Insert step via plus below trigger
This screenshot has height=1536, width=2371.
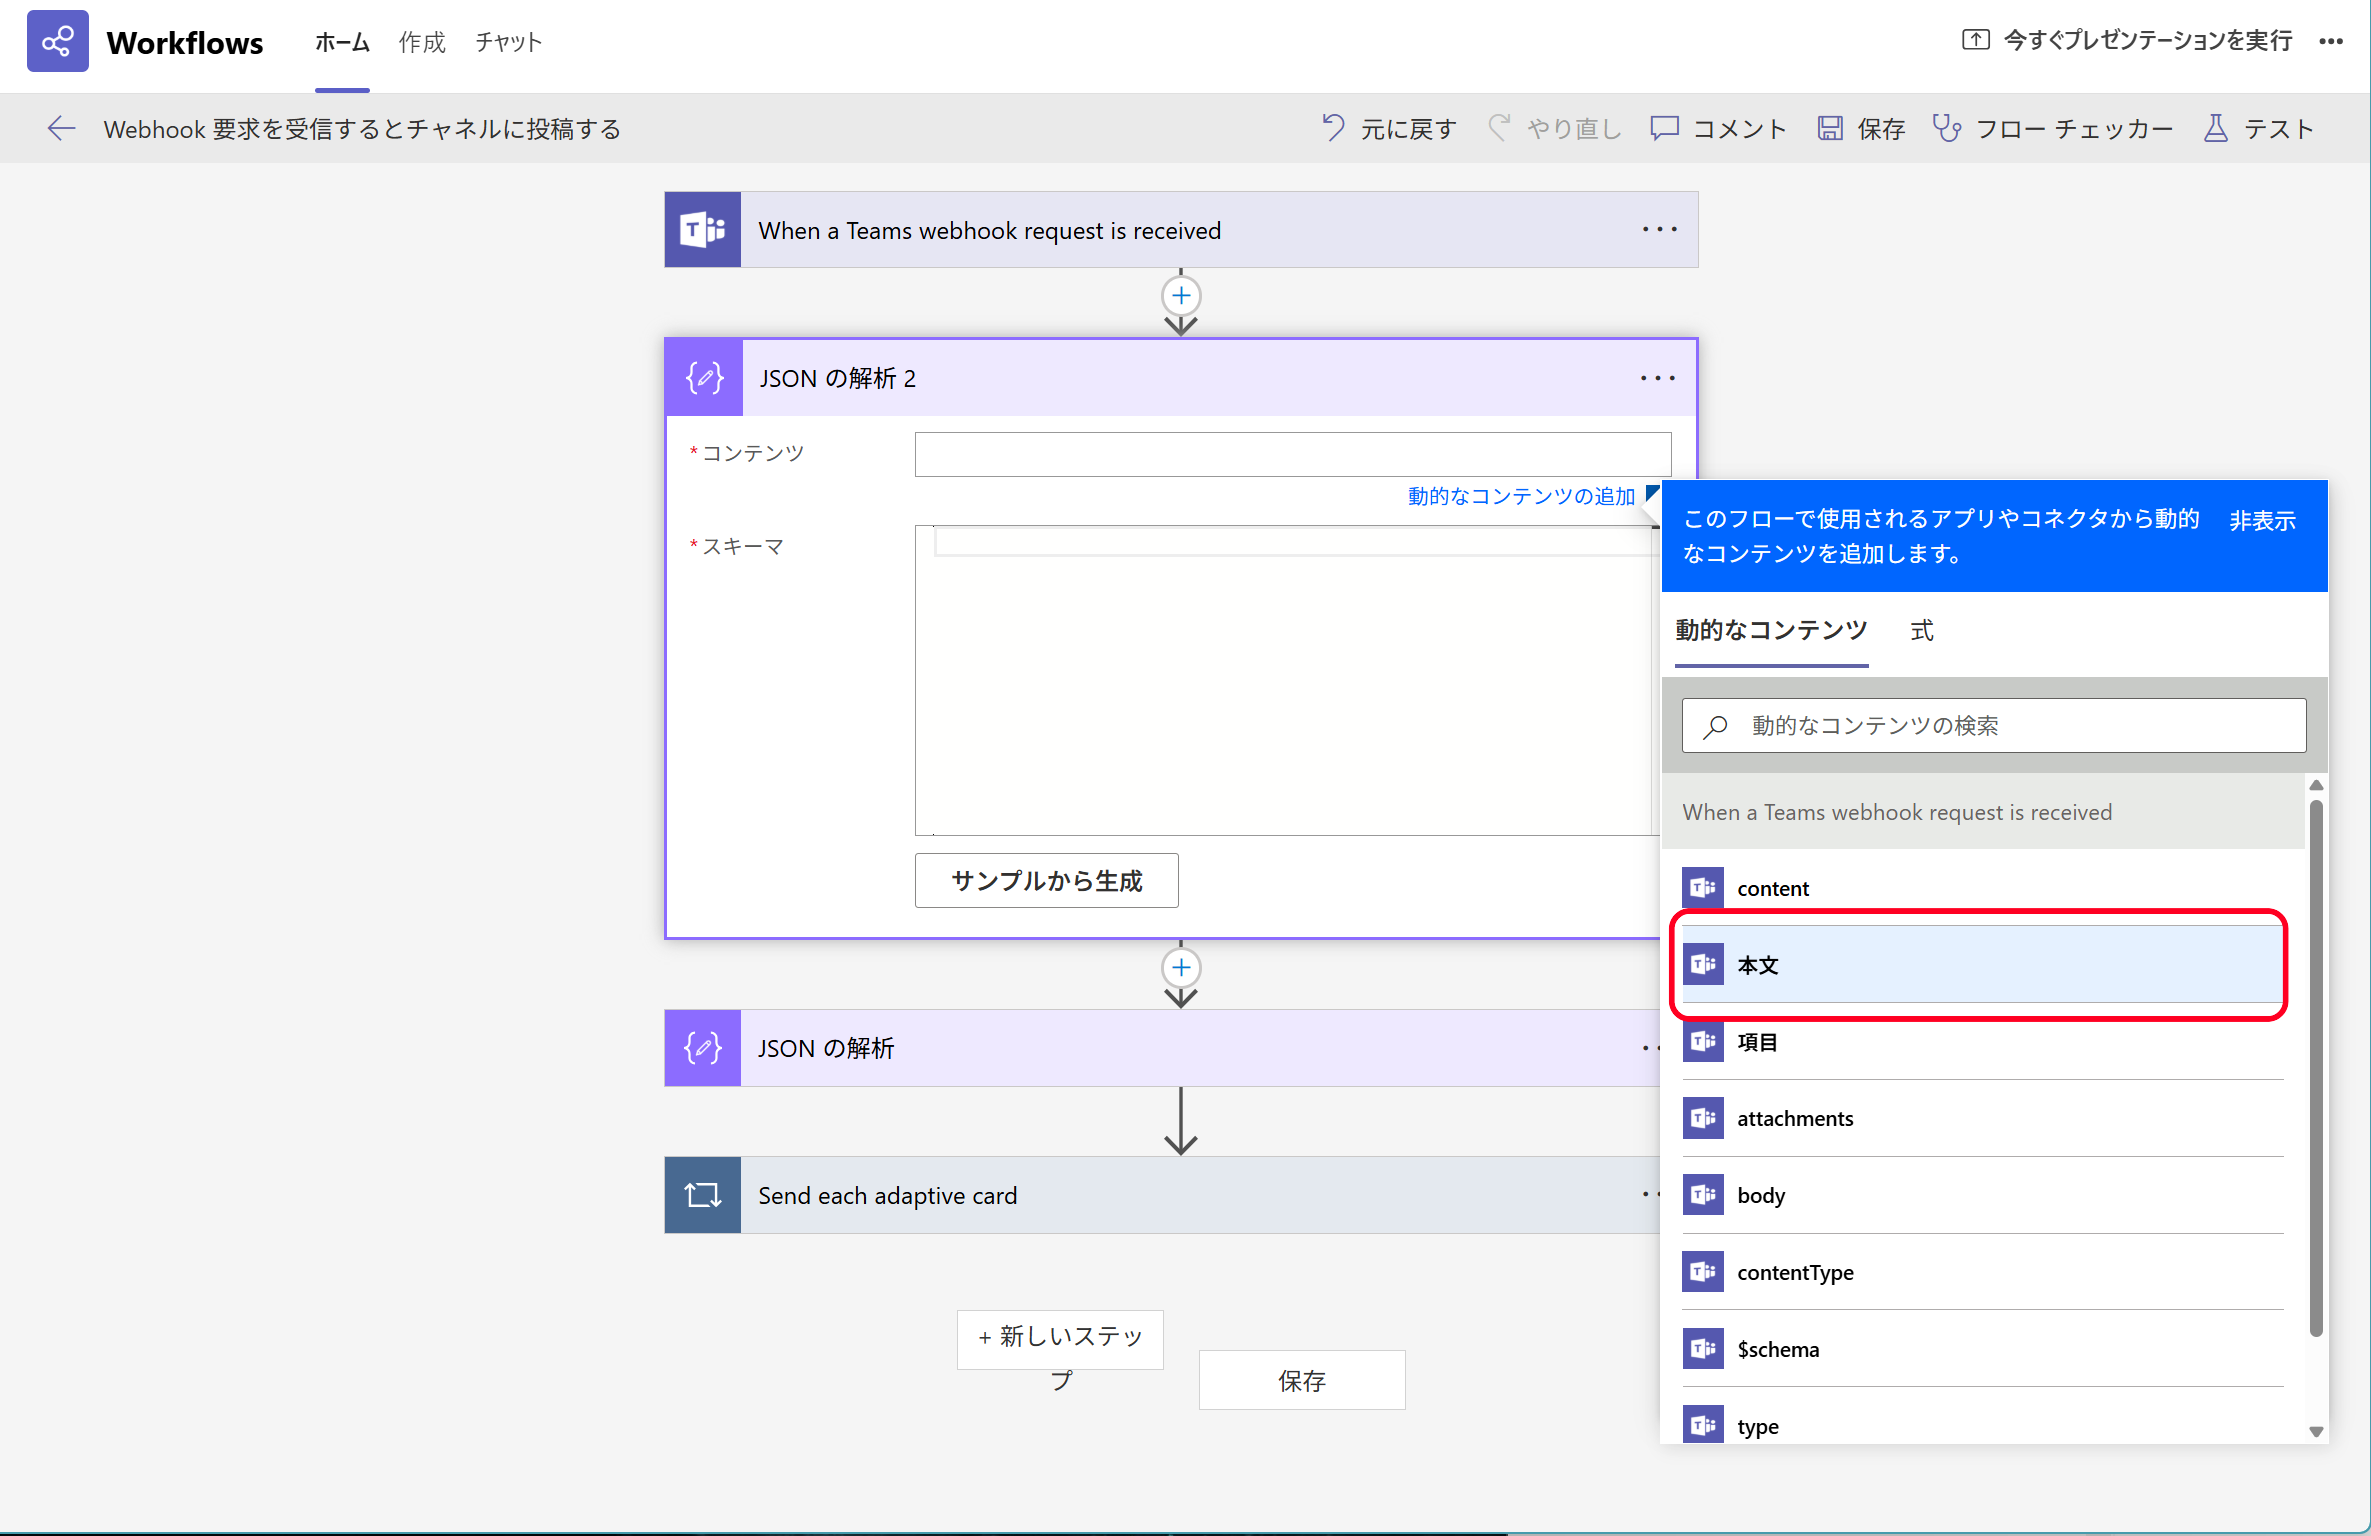click(x=1181, y=296)
